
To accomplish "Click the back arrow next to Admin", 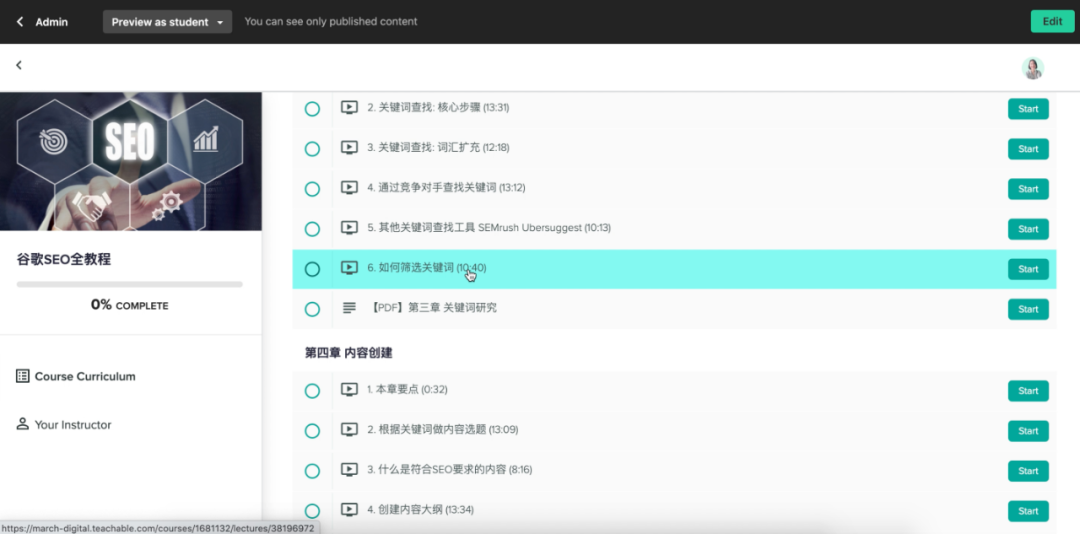I will [20, 22].
